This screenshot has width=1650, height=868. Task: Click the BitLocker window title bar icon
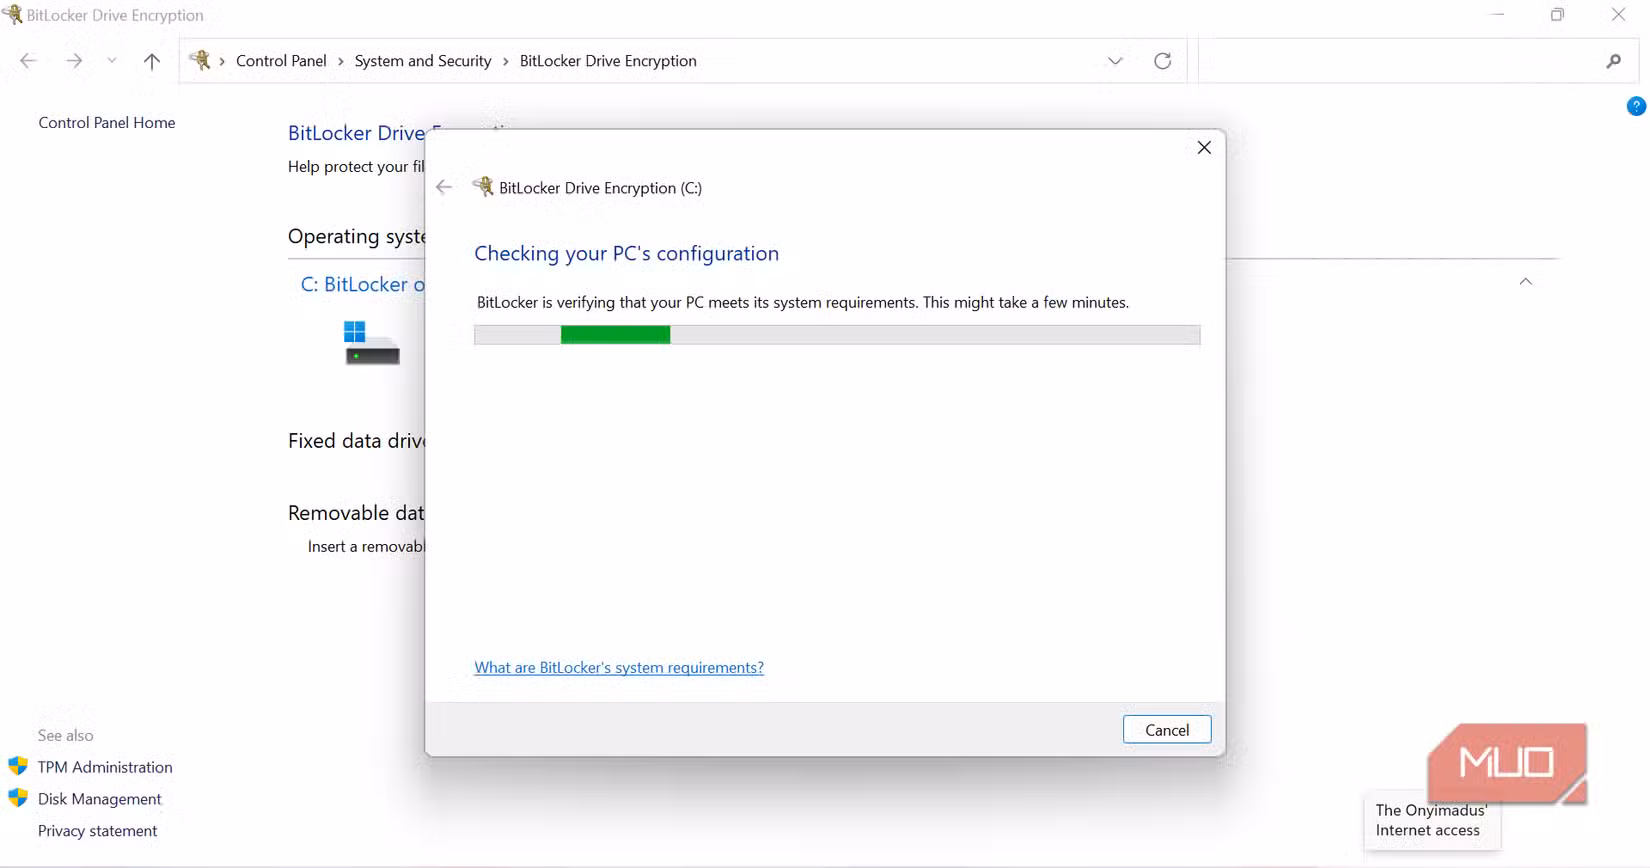tap(12, 14)
